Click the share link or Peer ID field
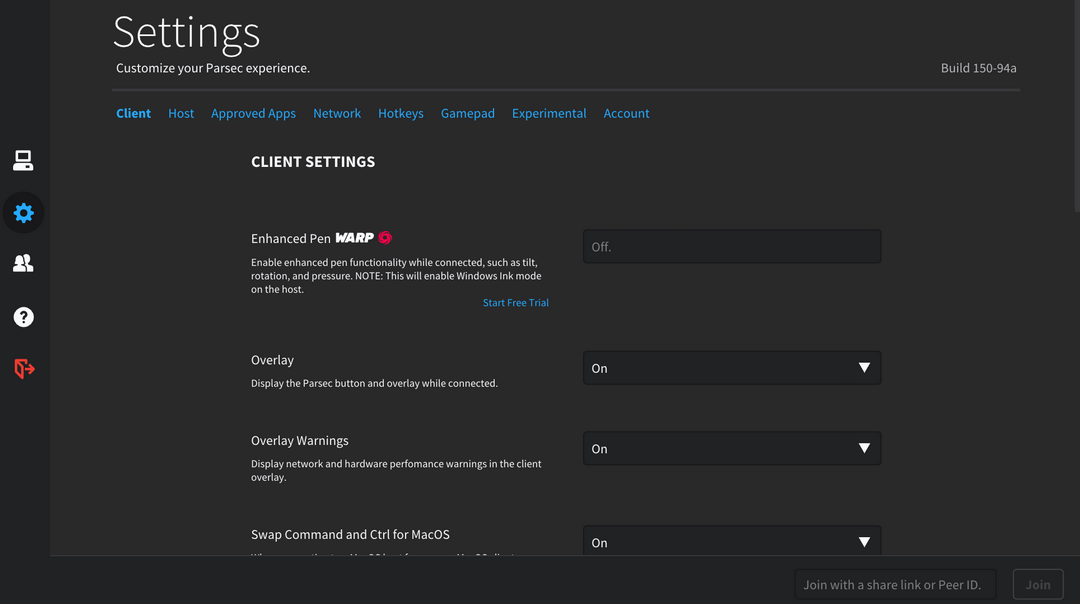Screen dimensions: 1080x604 click(895, 585)
